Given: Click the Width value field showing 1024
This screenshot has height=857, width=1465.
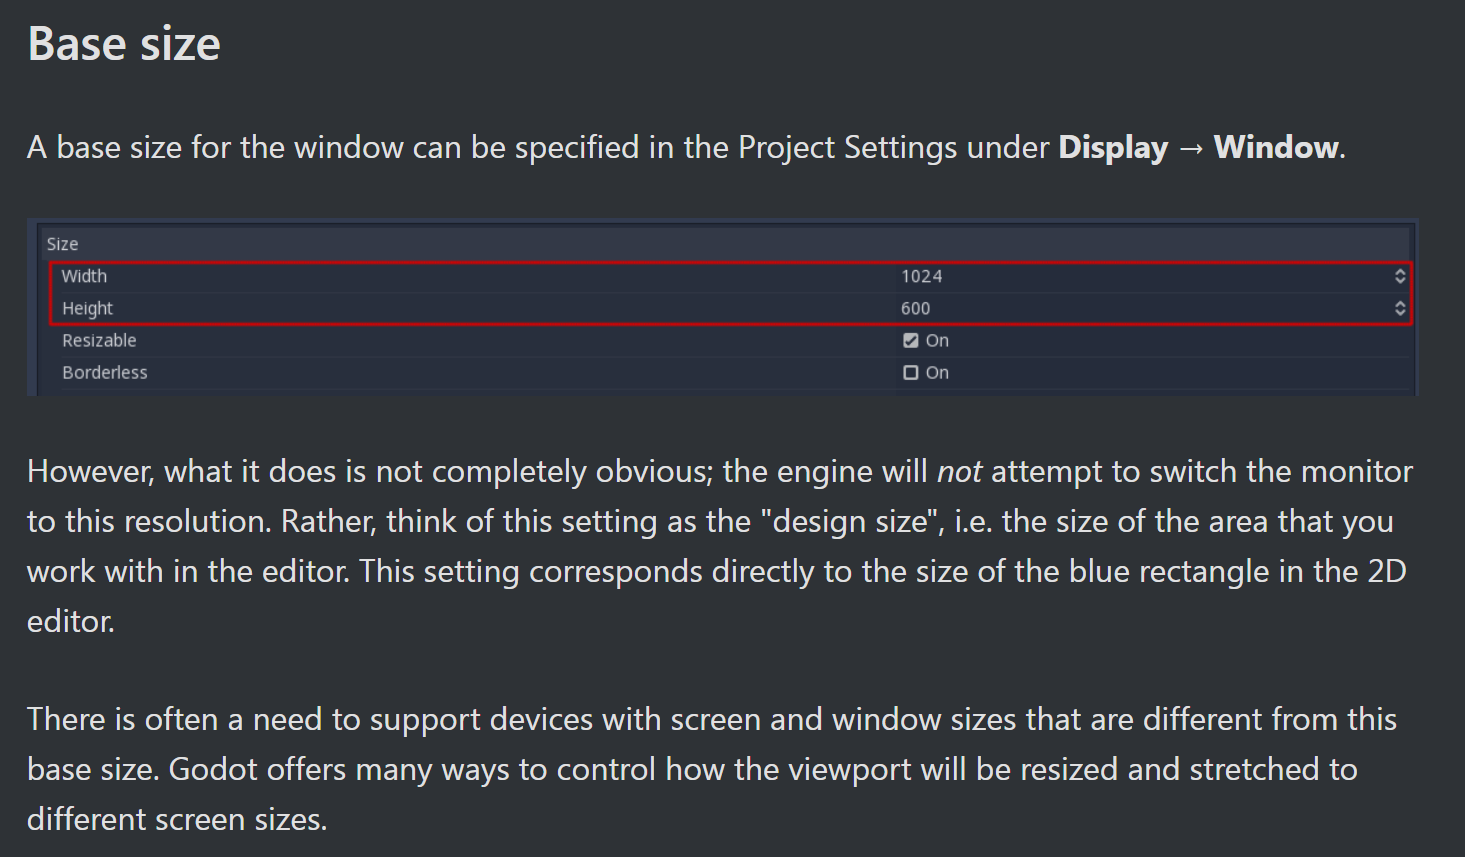Looking at the screenshot, I should tap(1146, 276).
